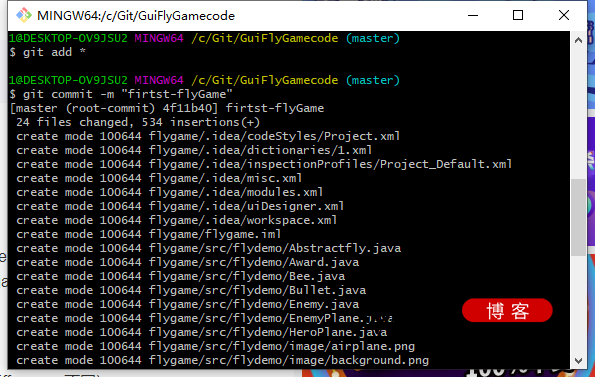Click the vertical scrollbar thumb
The height and width of the screenshot is (377, 595).
pyautogui.click(x=578, y=217)
